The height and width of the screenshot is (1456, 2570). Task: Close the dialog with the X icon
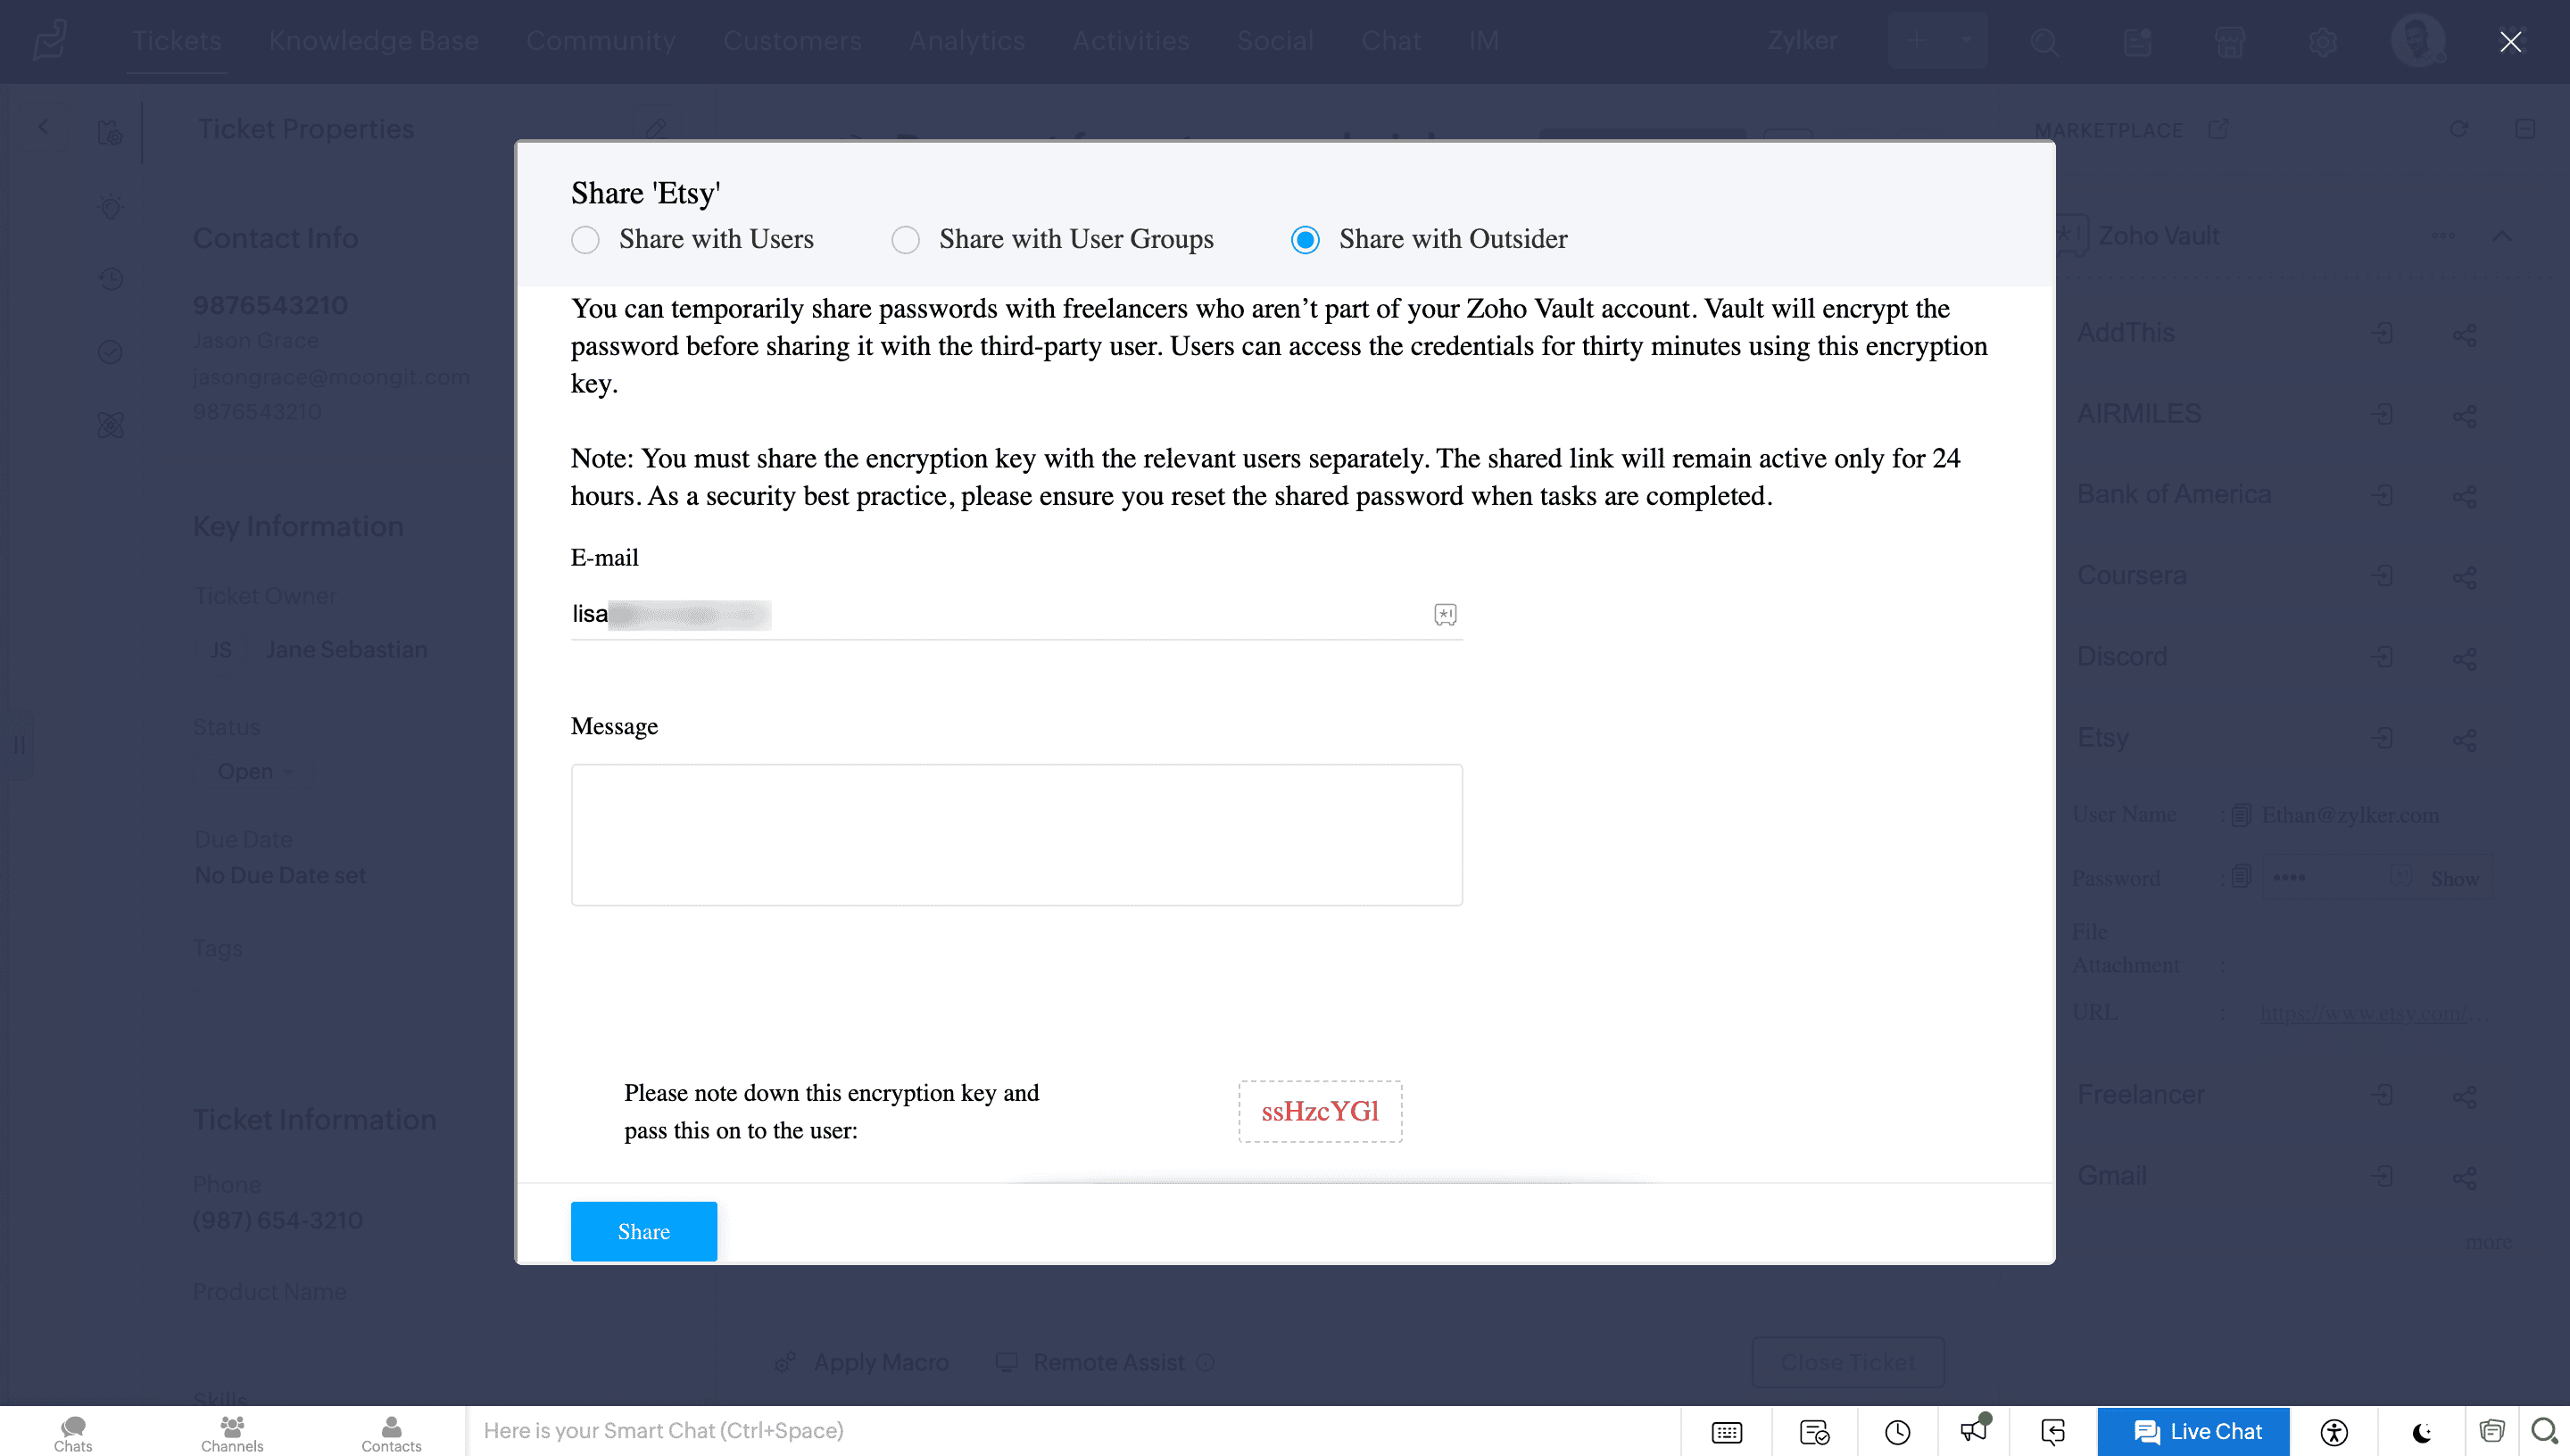coord(2511,41)
